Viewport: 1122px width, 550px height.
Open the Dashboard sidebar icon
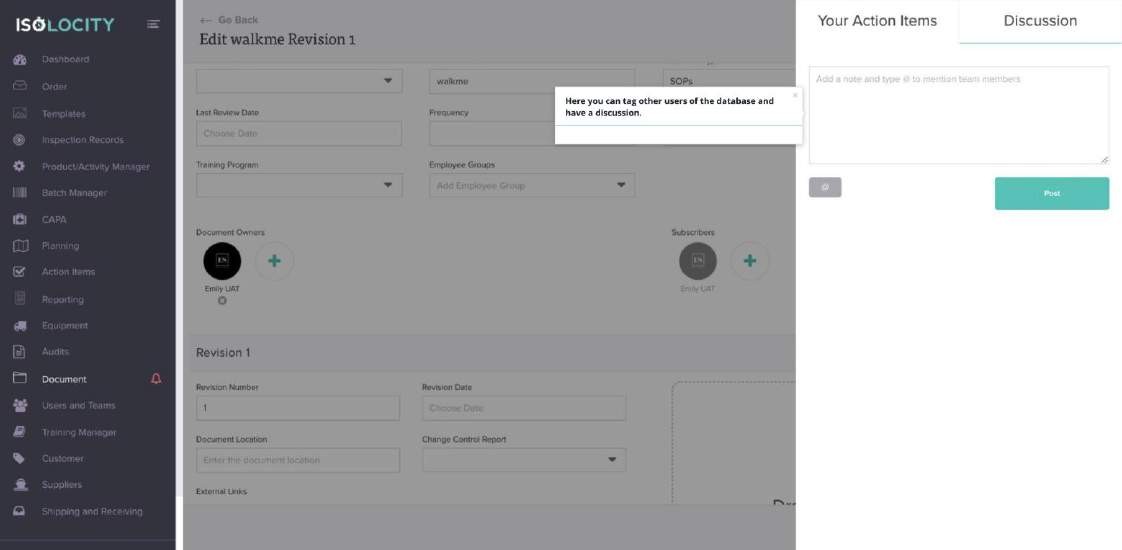(20, 60)
